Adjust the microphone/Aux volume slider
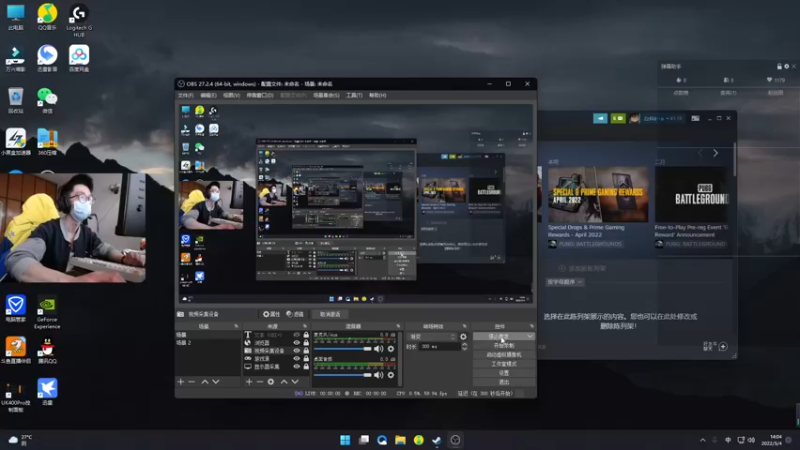This screenshot has height=450, width=800. coord(342,349)
